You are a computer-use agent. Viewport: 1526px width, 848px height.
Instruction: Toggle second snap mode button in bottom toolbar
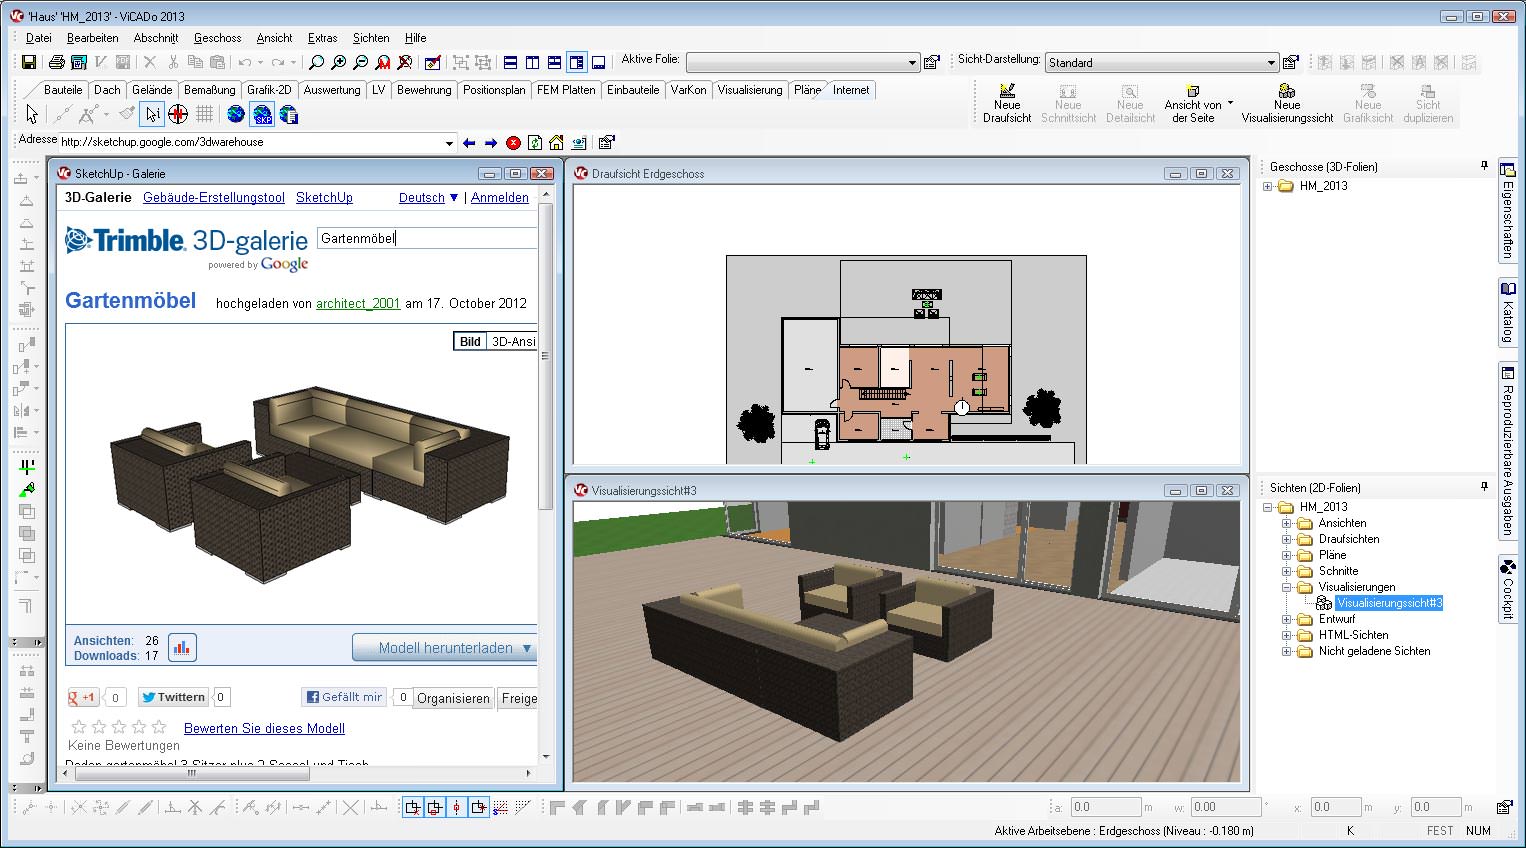pyautogui.click(x=435, y=808)
